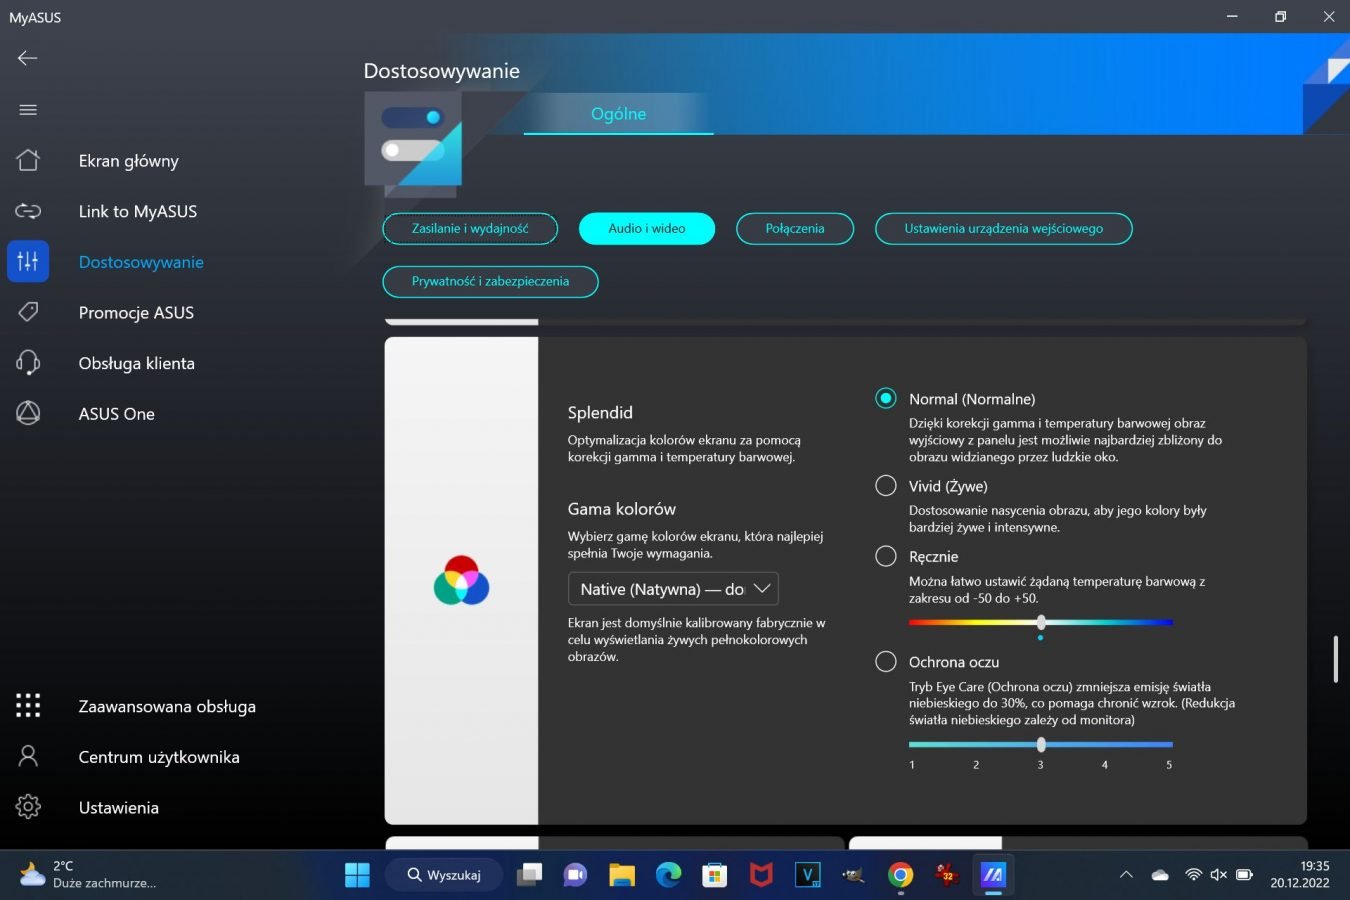Open the V app on taskbar
This screenshot has width=1350, height=900.
coord(807,875)
